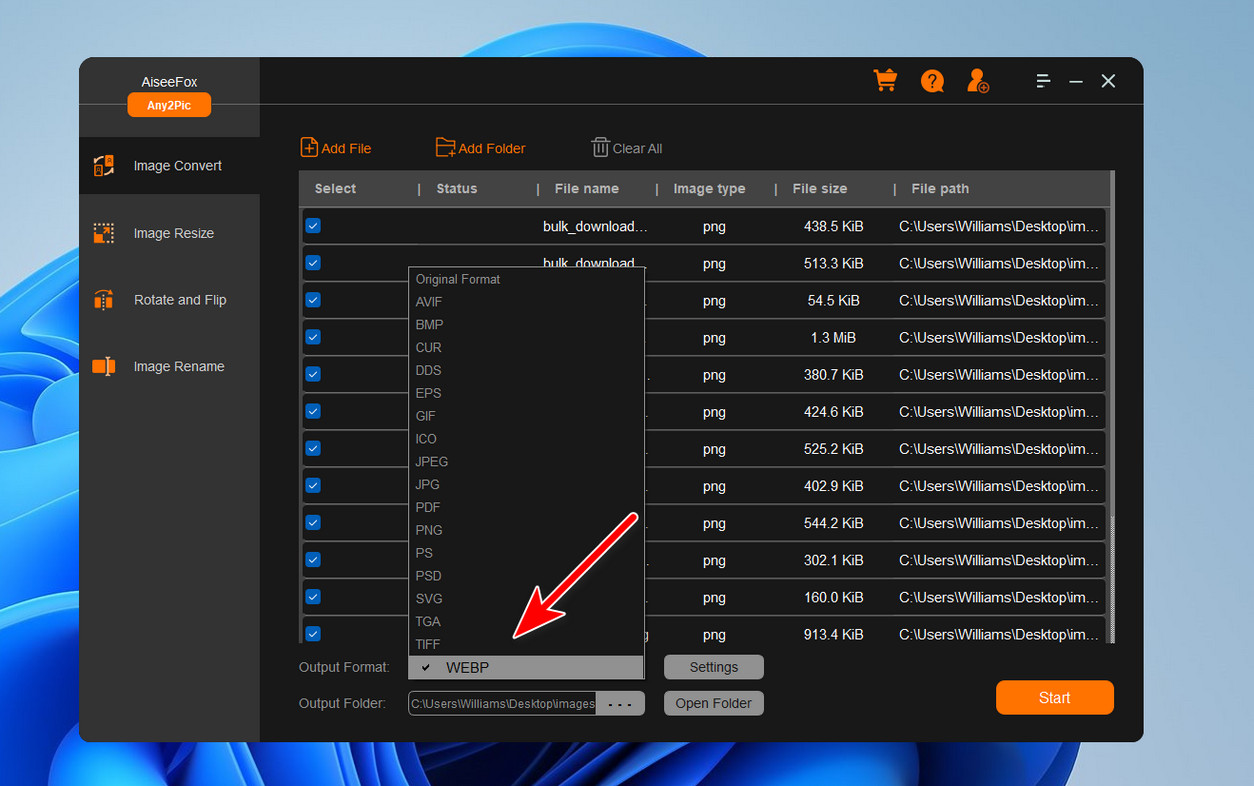This screenshot has width=1254, height=786.
Task: Uncheck the 438.5 KiB file row
Action: (313, 226)
